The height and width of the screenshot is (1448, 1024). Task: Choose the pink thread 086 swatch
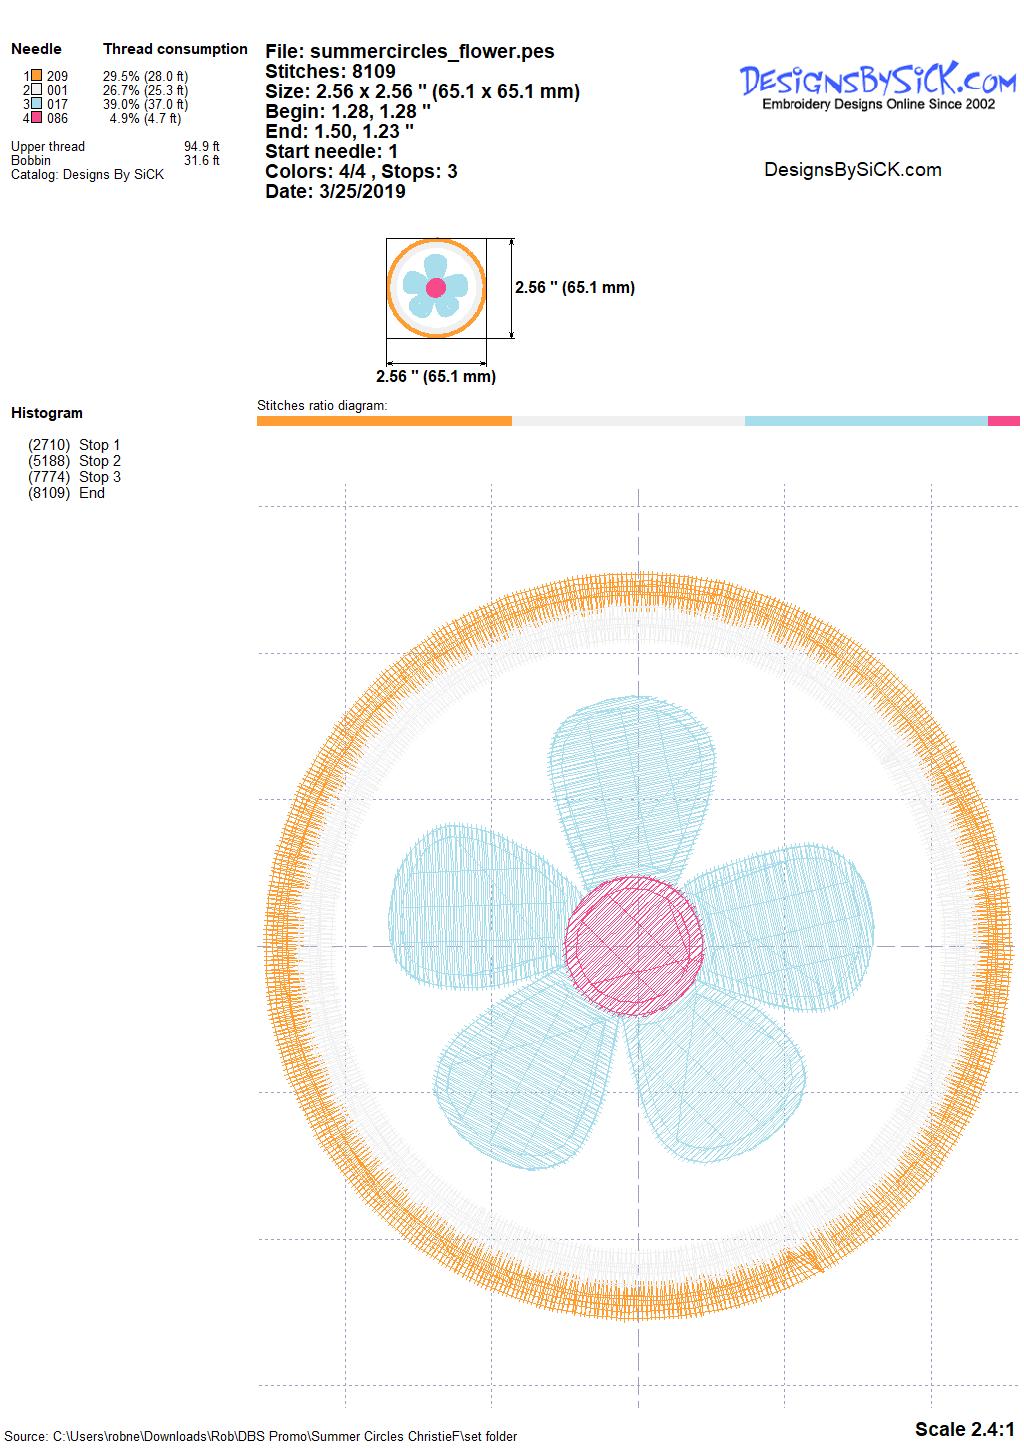point(36,118)
